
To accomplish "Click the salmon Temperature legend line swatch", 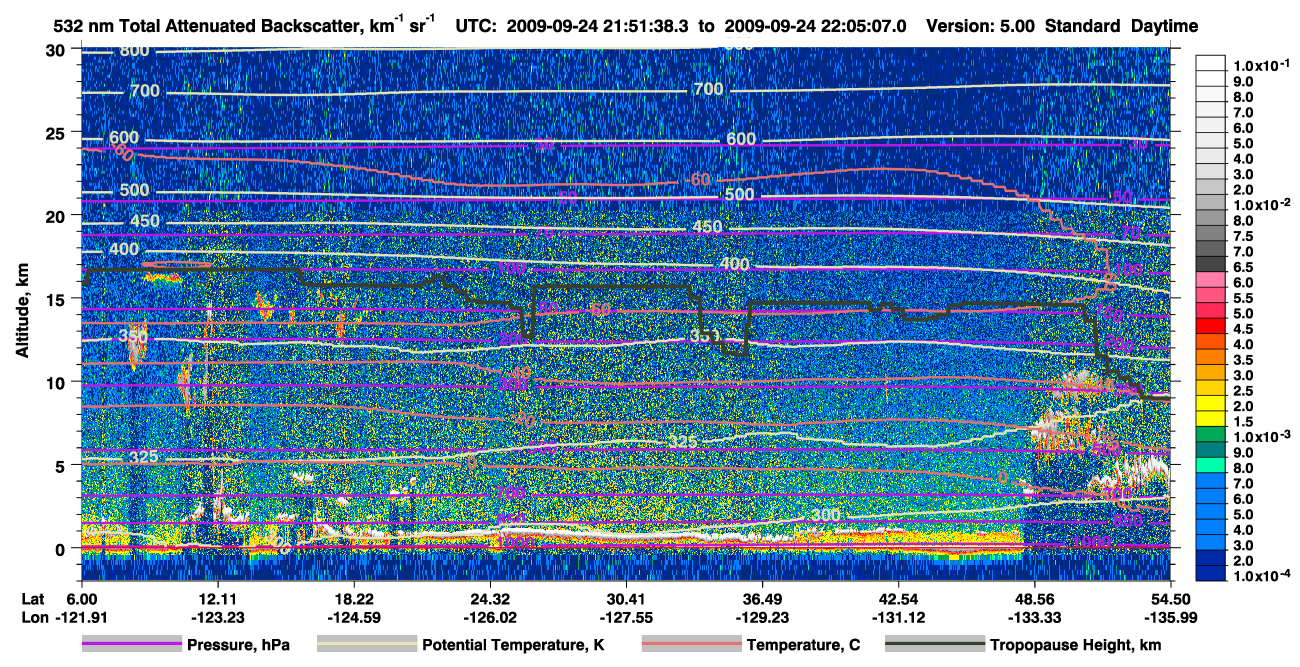I will coord(690,645).
